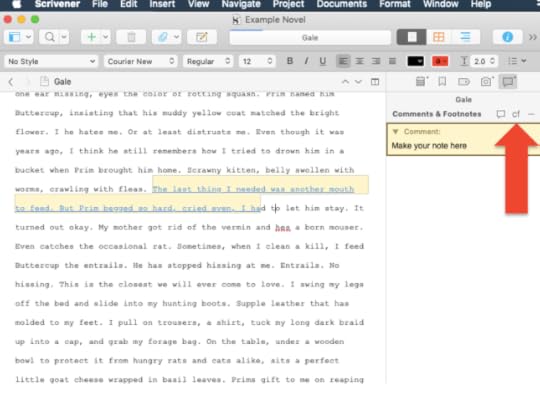540x393 pixels.
Task: Go to next document down arrow
Action: [x=358, y=82]
